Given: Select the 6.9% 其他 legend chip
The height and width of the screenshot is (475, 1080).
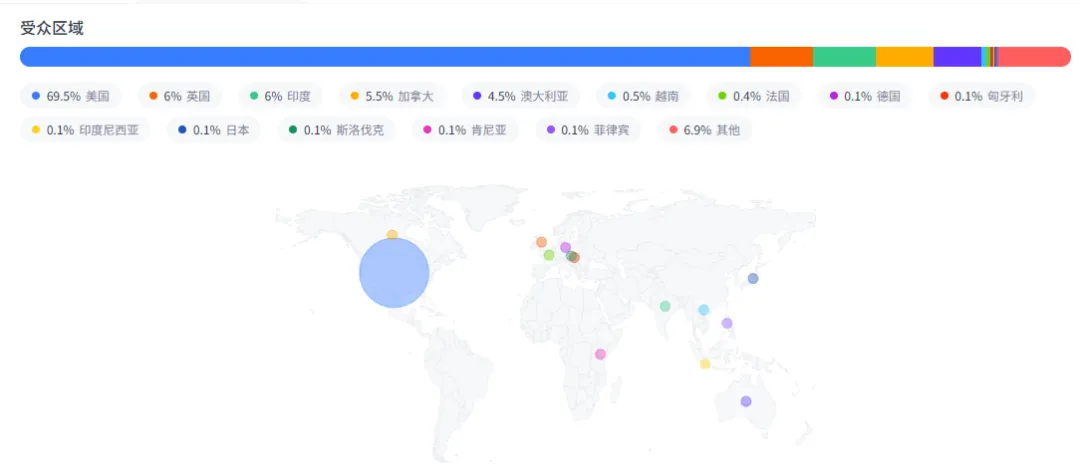Looking at the screenshot, I should (705, 130).
